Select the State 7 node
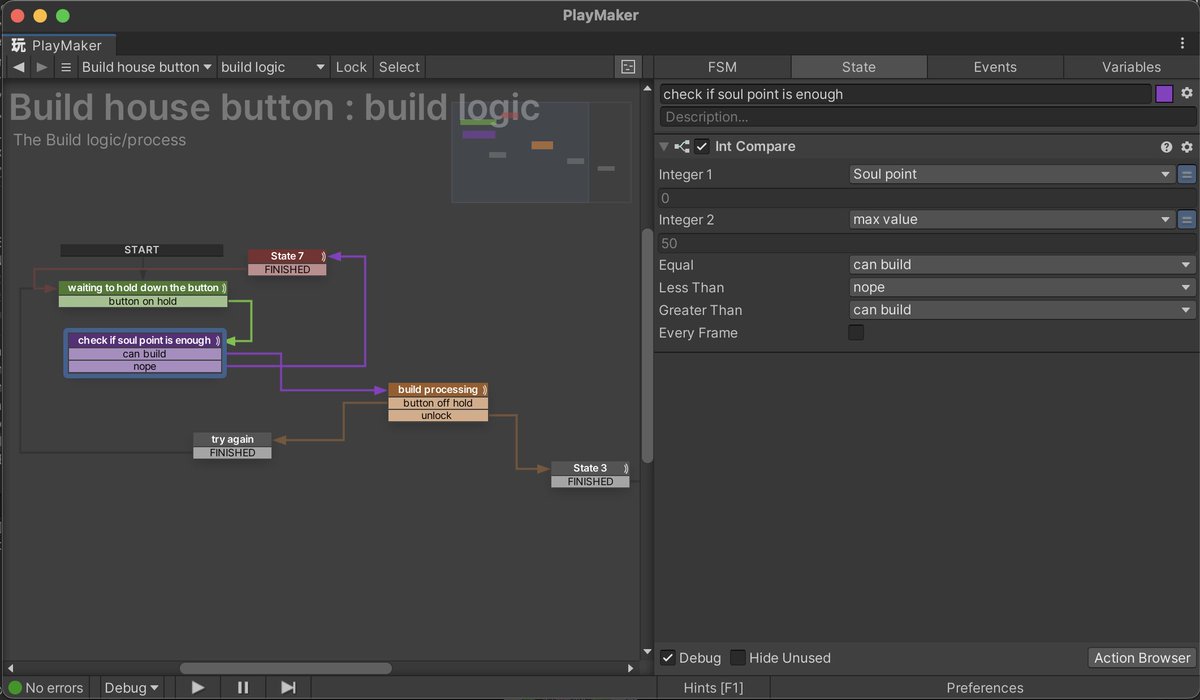This screenshot has height=700, width=1200. point(287,256)
